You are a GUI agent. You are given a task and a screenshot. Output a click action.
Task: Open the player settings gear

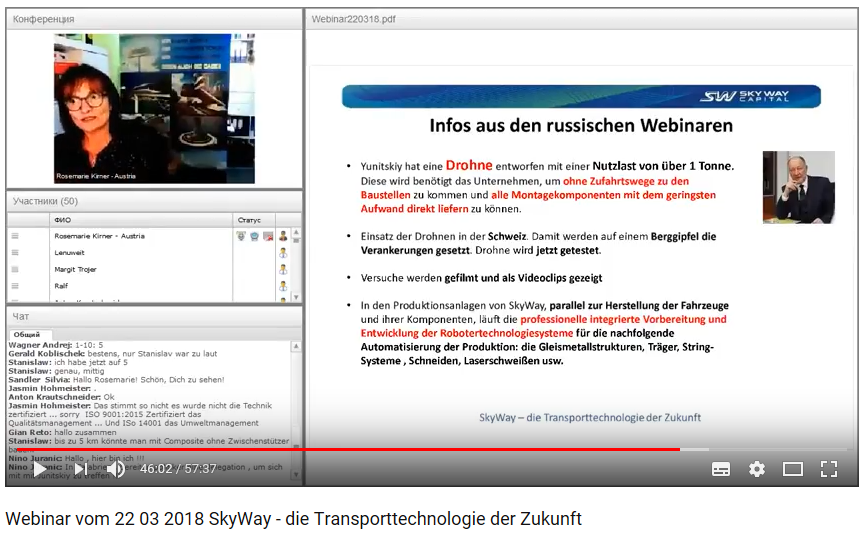[757, 469]
